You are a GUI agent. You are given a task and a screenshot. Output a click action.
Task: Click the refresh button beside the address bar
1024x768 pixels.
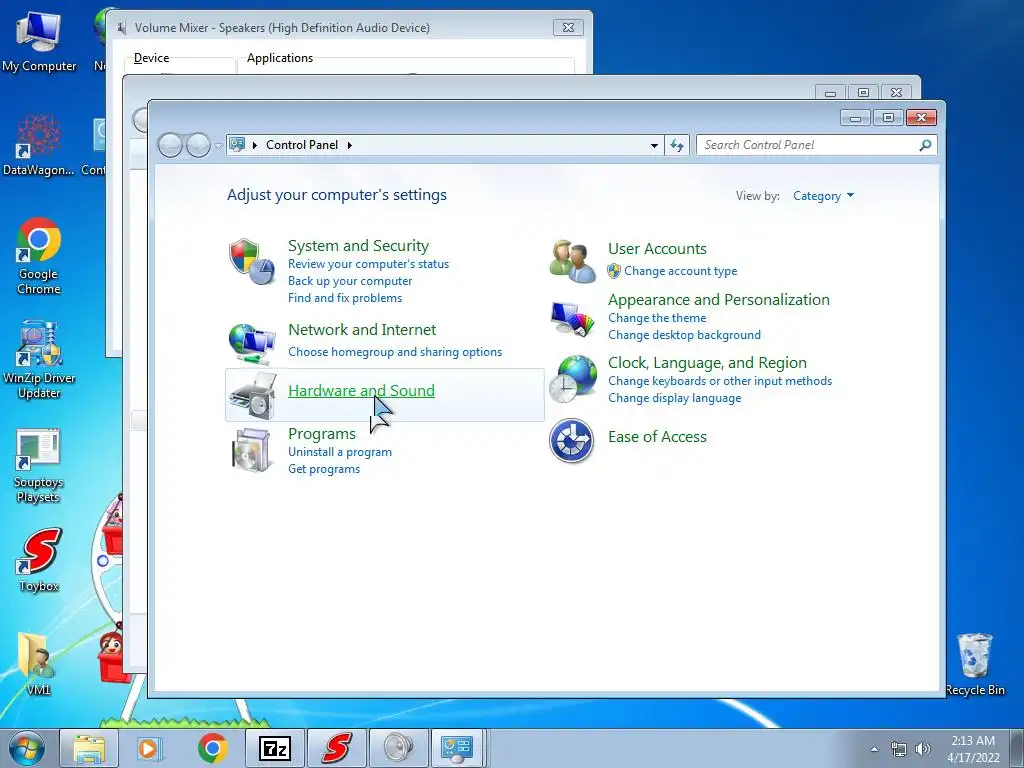pyautogui.click(x=677, y=145)
